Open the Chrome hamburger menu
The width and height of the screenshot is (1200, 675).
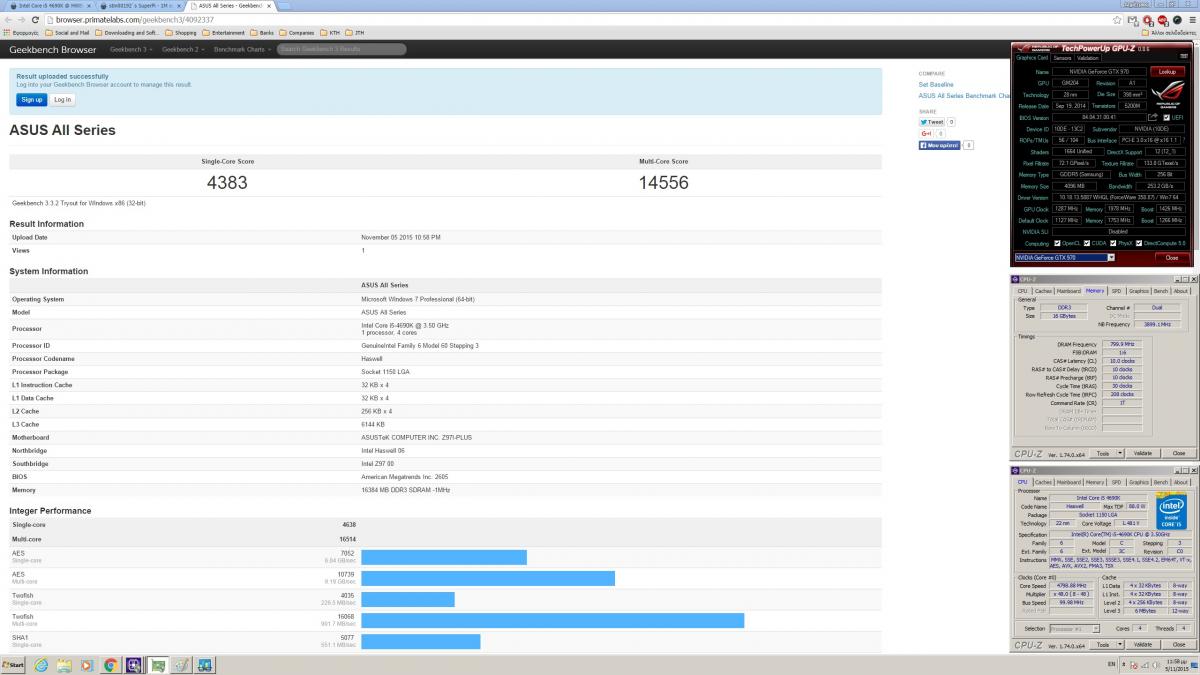tap(1192, 20)
